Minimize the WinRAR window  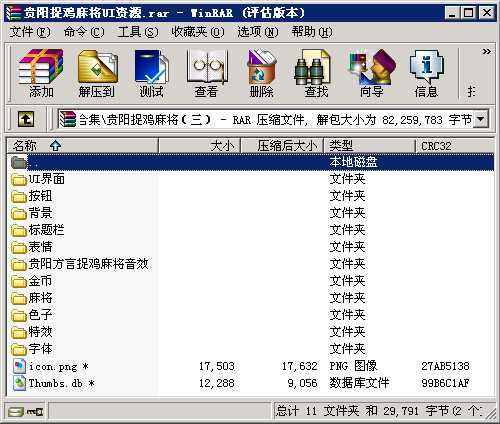(x=452, y=13)
